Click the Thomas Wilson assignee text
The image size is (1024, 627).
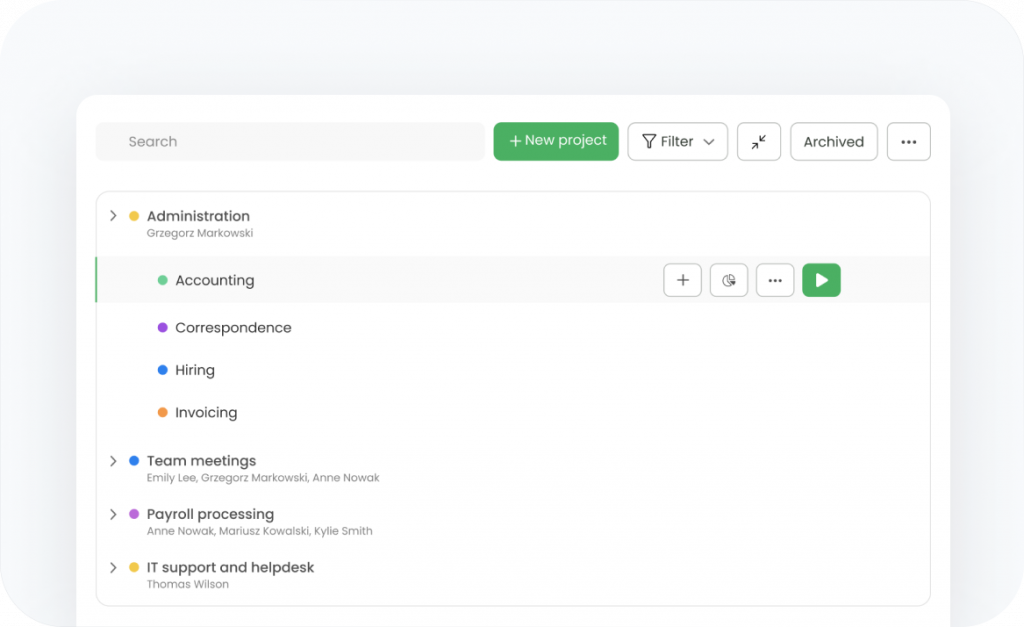[x=187, y=585]
